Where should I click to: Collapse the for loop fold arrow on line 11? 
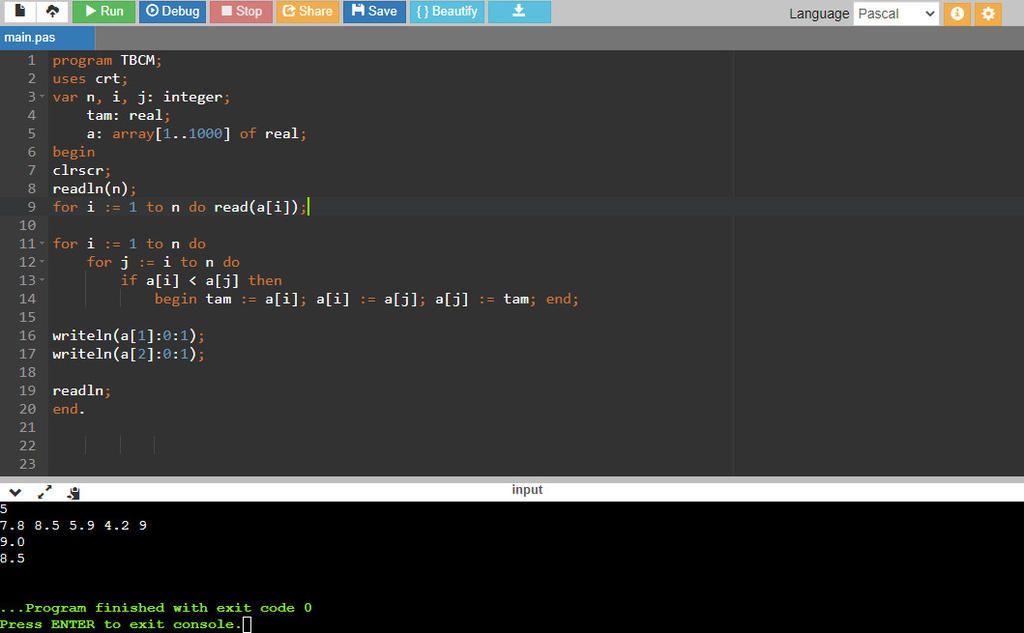pyautogui.click(x=42, y=244)
